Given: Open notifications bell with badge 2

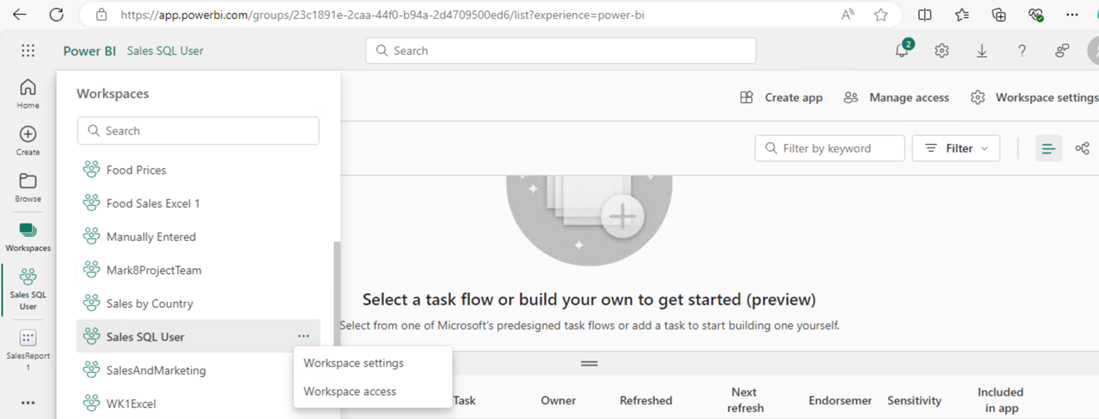Looking at the screenshot, I should pos(903,50).
